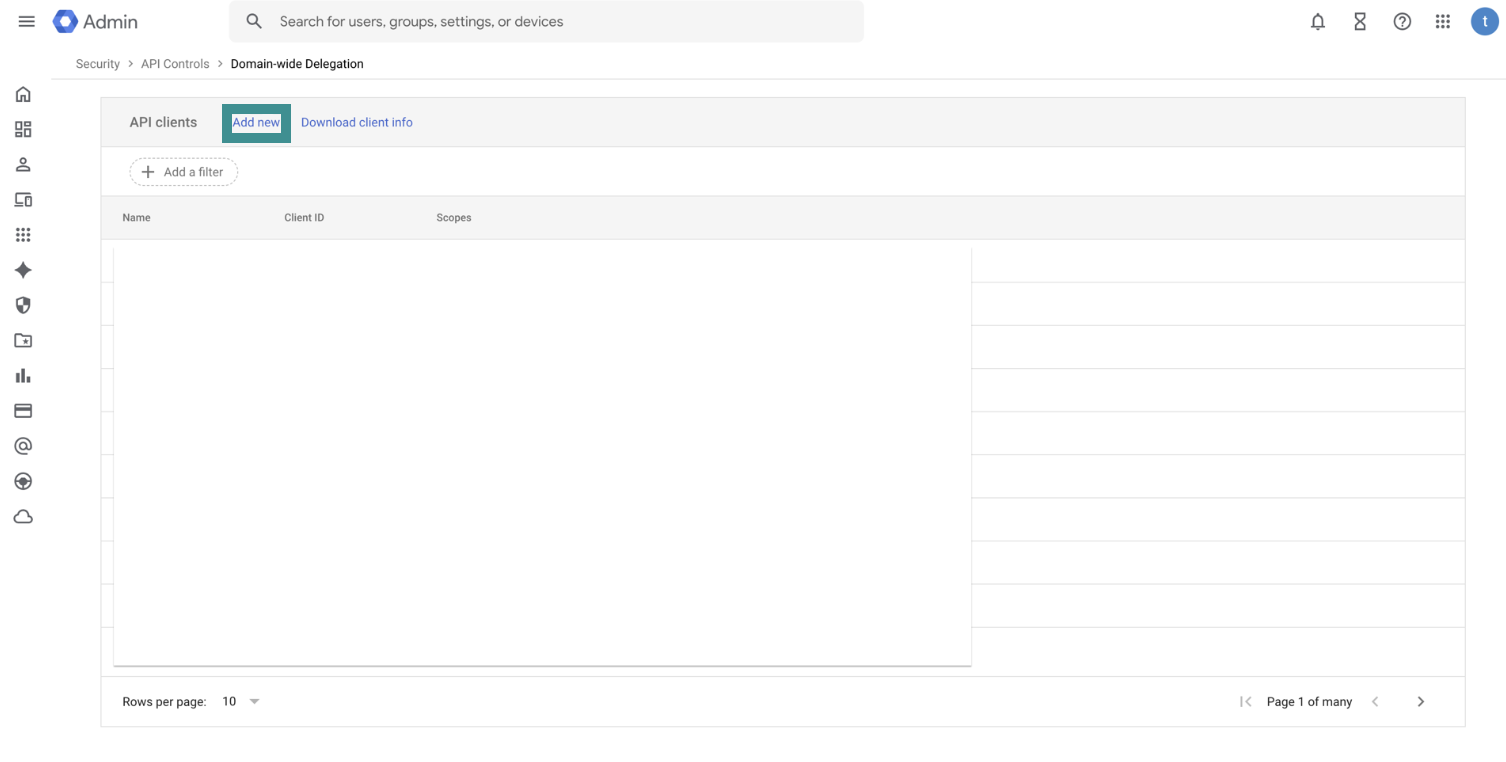
Task: Navigate to Security via the breadcrumb
Action: 97,63
